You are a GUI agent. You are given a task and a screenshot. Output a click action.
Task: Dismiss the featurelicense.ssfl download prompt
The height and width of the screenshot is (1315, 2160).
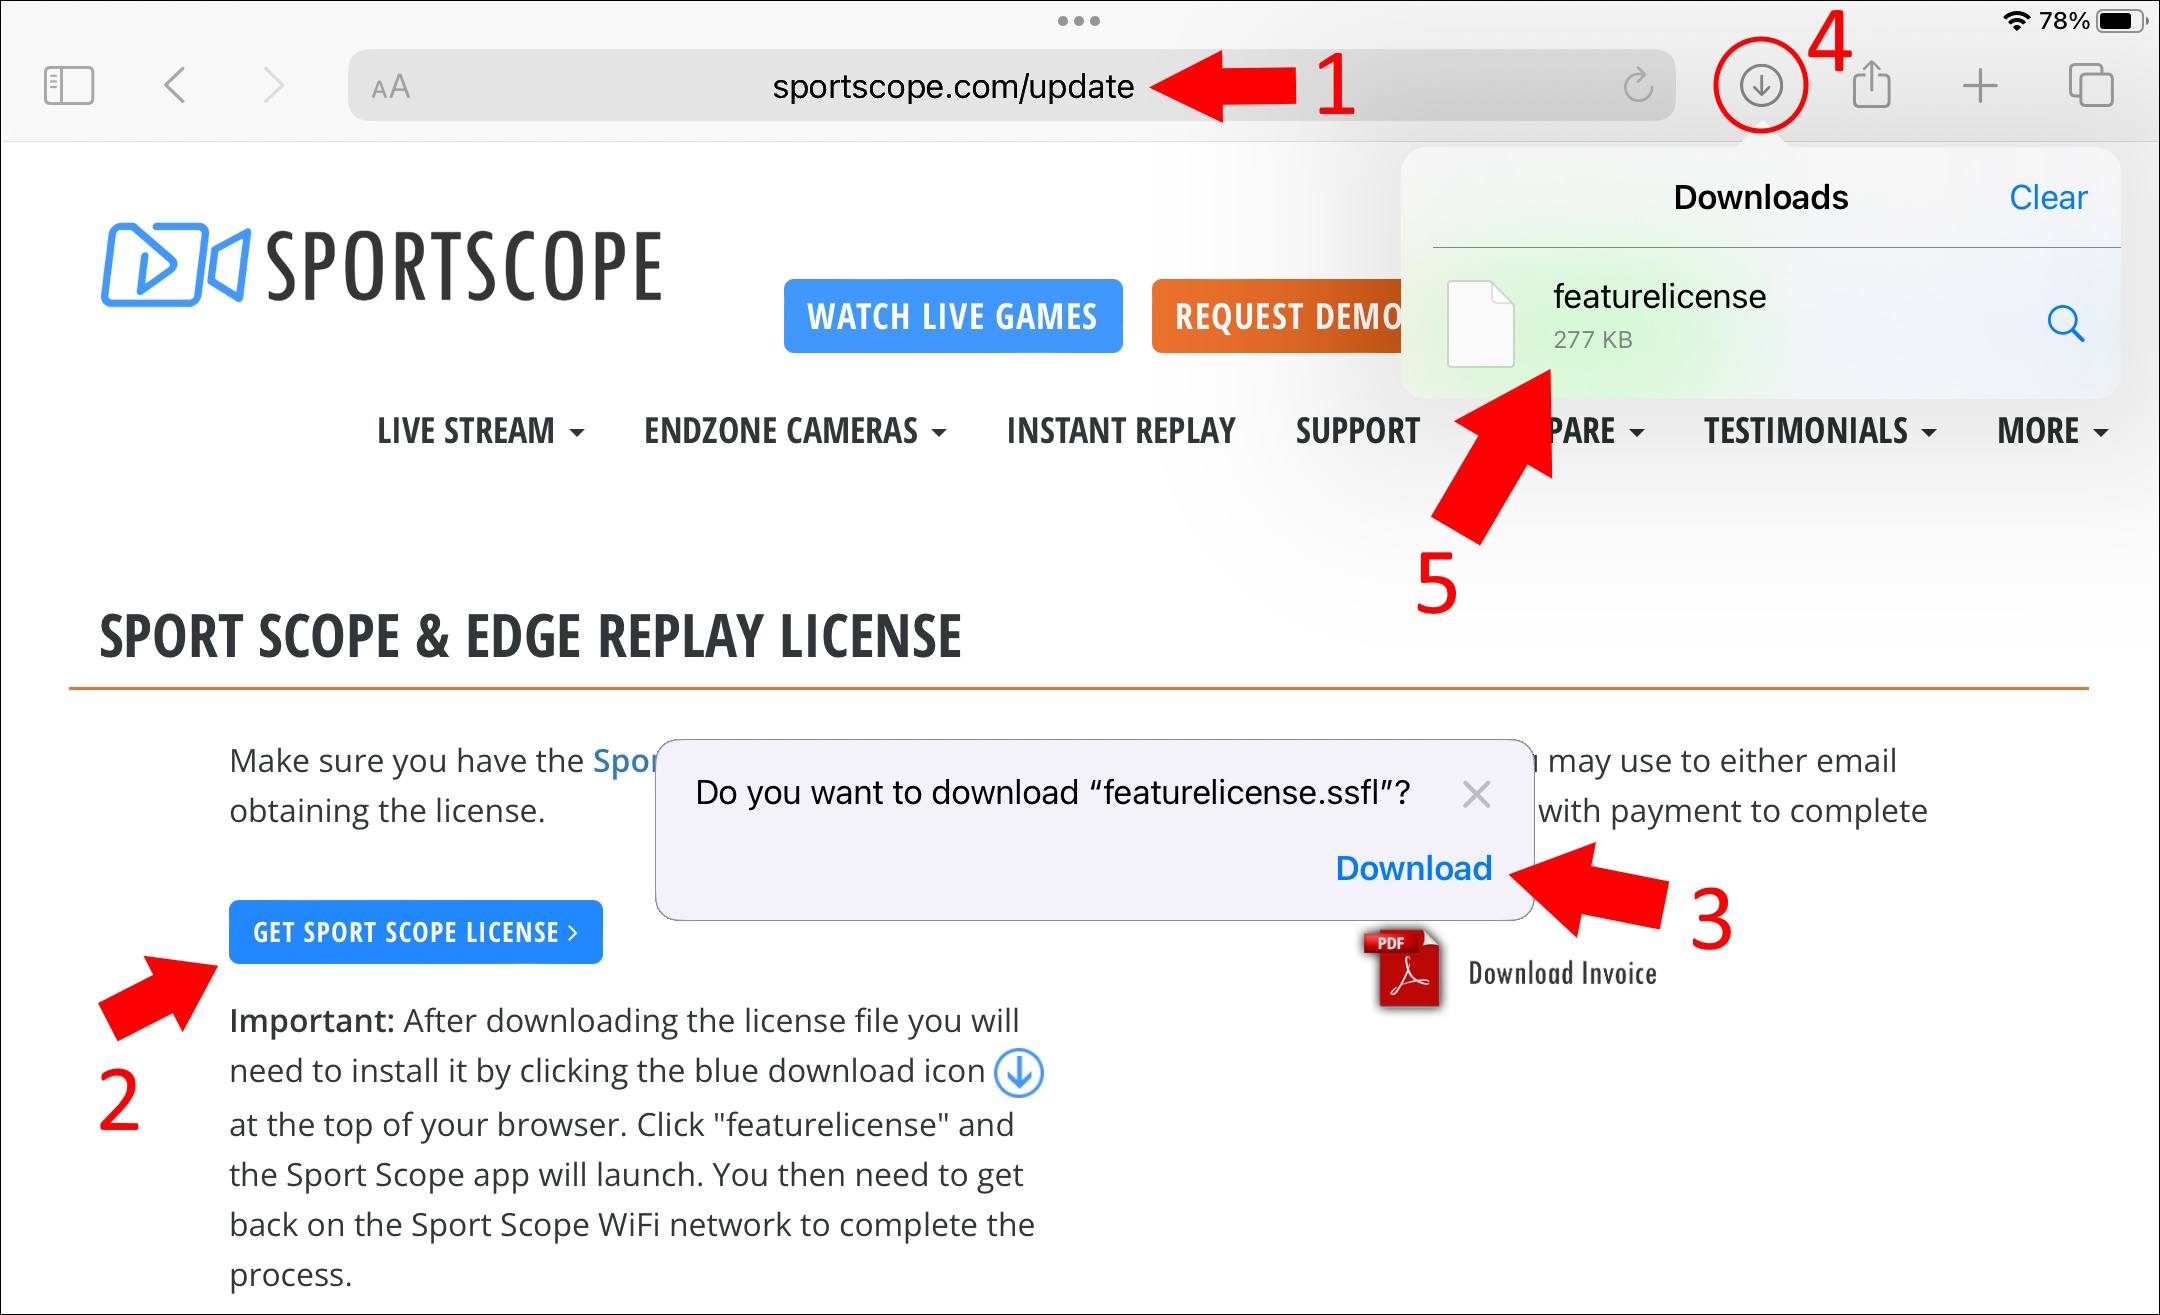click(1475, 794)
